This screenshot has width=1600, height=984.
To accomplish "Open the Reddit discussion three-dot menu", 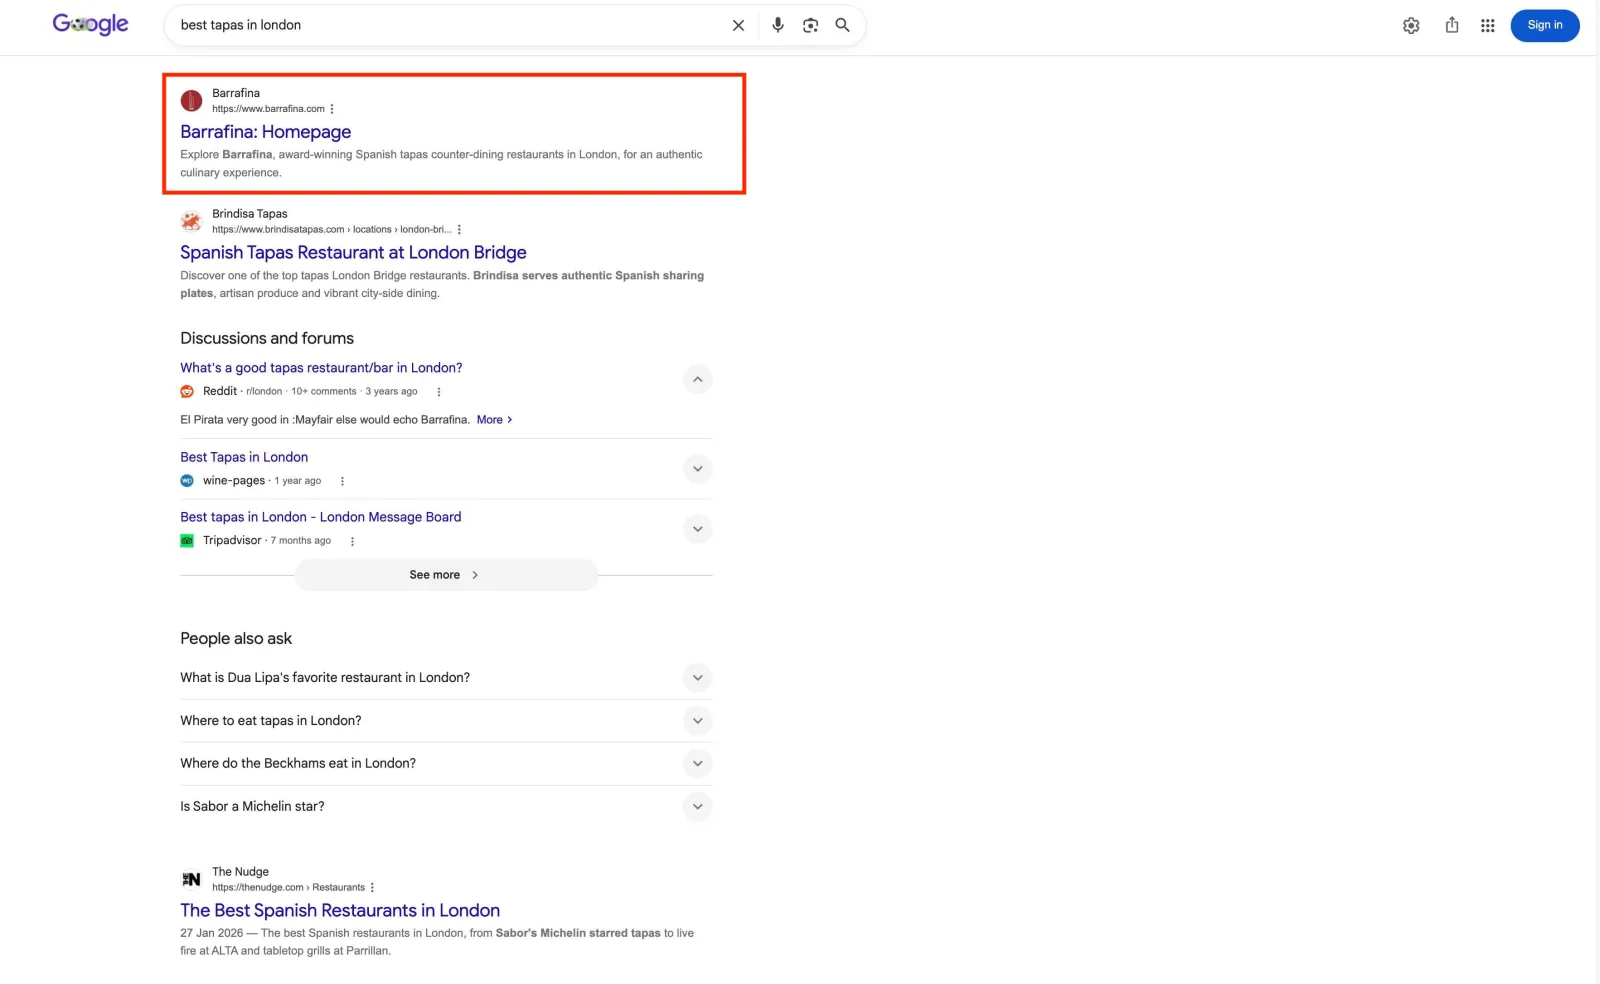I will click(438, 392).
